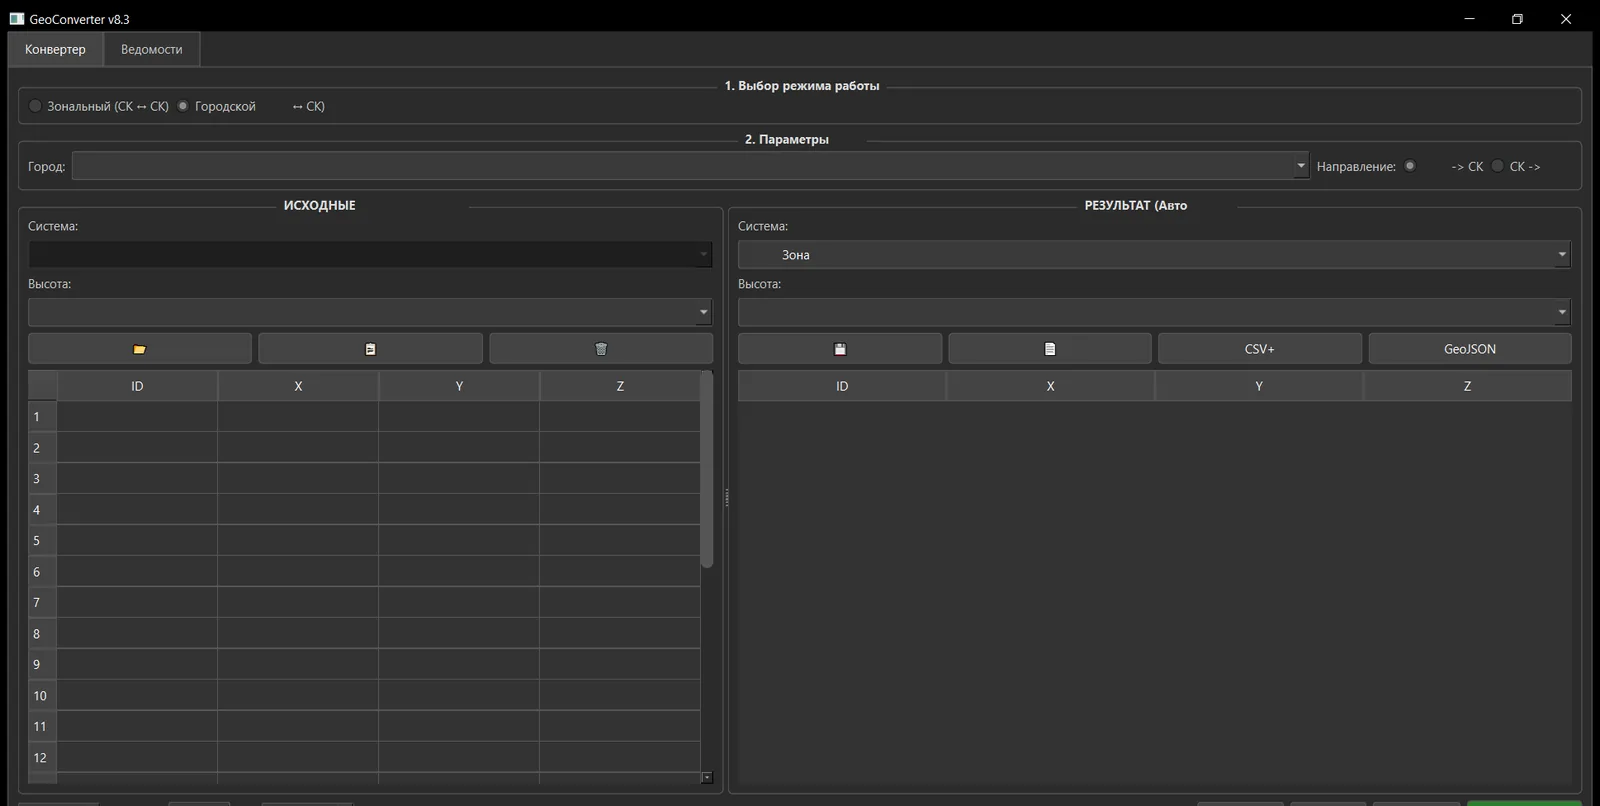
Task: Click the source table vertical scrollbar
Action: [707, 470]
